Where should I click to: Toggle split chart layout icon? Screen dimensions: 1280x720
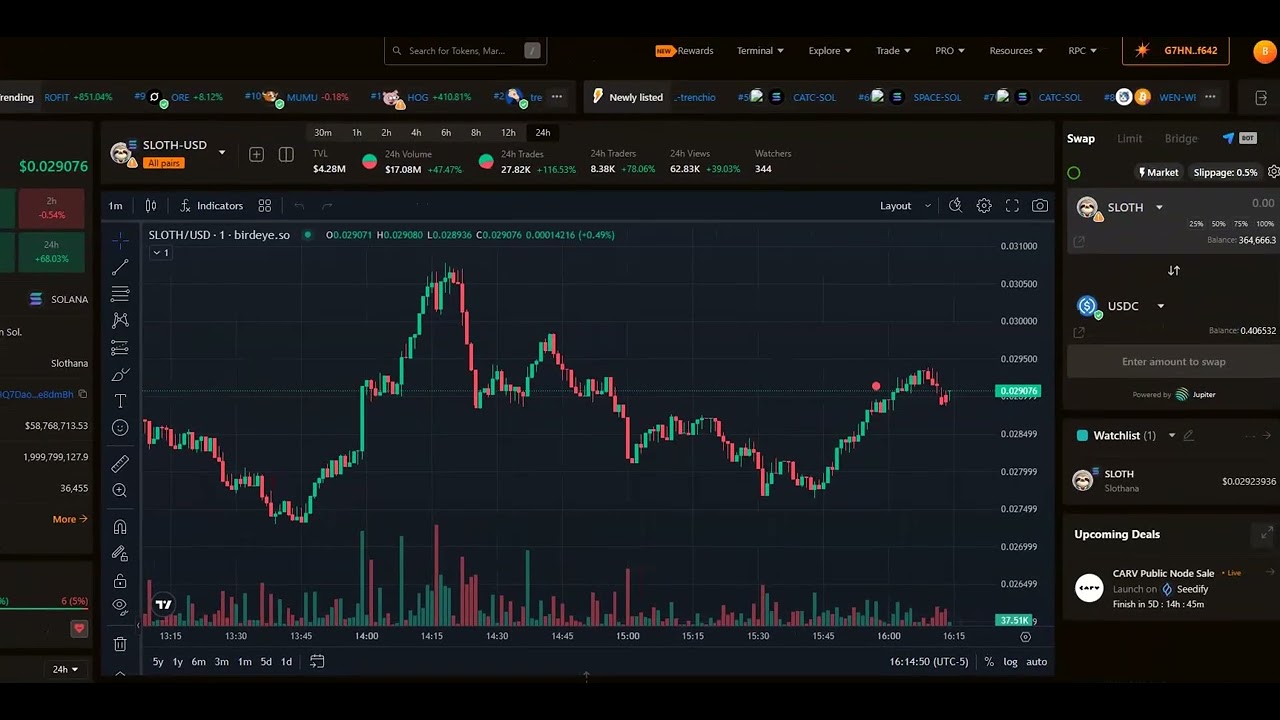point(286,154)
